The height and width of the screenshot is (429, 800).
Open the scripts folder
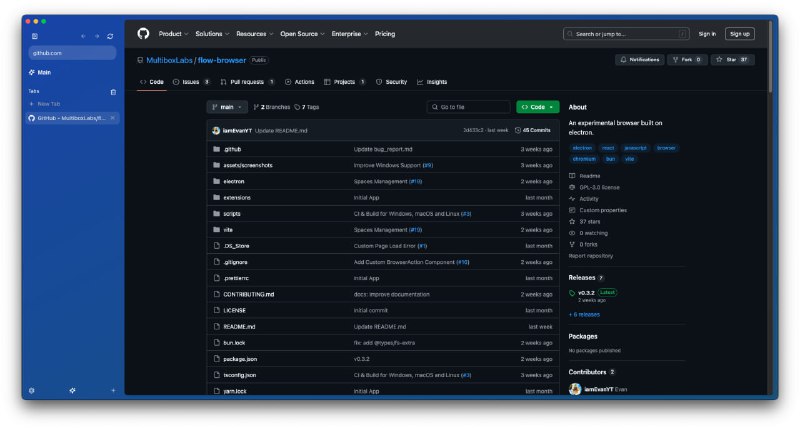232,214
